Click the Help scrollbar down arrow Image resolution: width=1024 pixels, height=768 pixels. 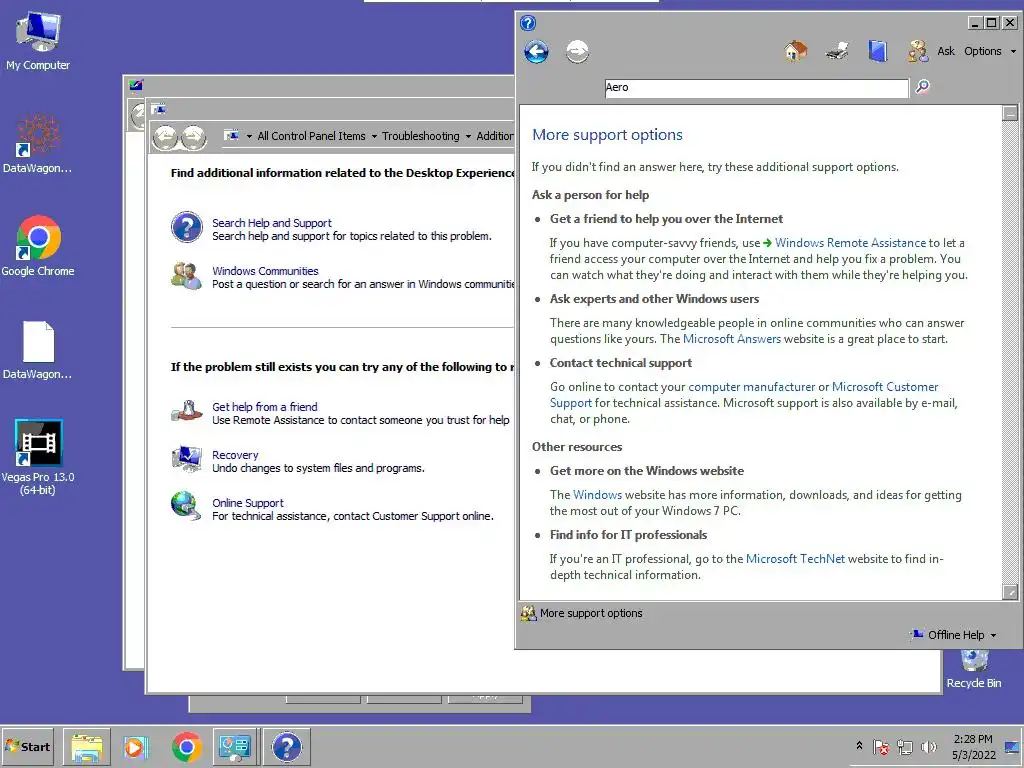pyautogui.click(x=1010, y=592)
